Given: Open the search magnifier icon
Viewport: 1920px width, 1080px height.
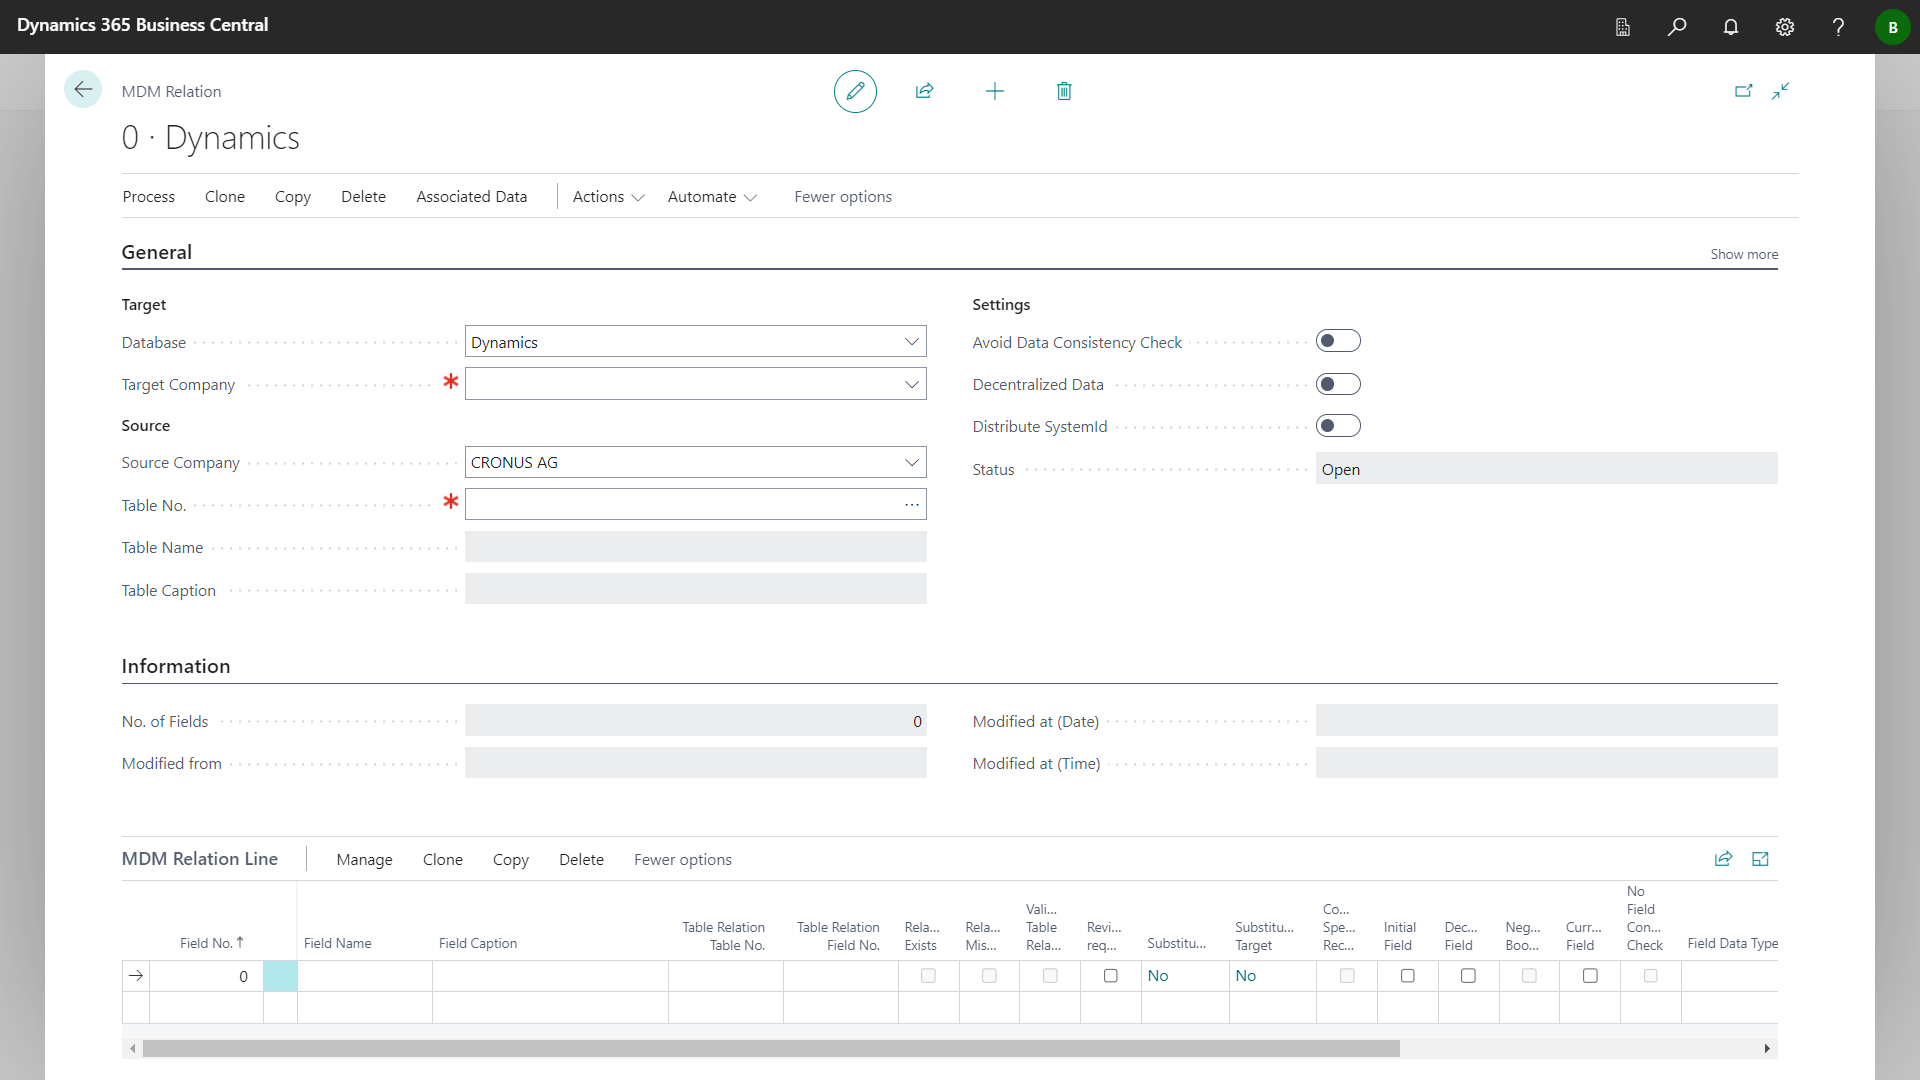Looking at the screenshot, I should pyautogui.click(x=1677, y=27).
